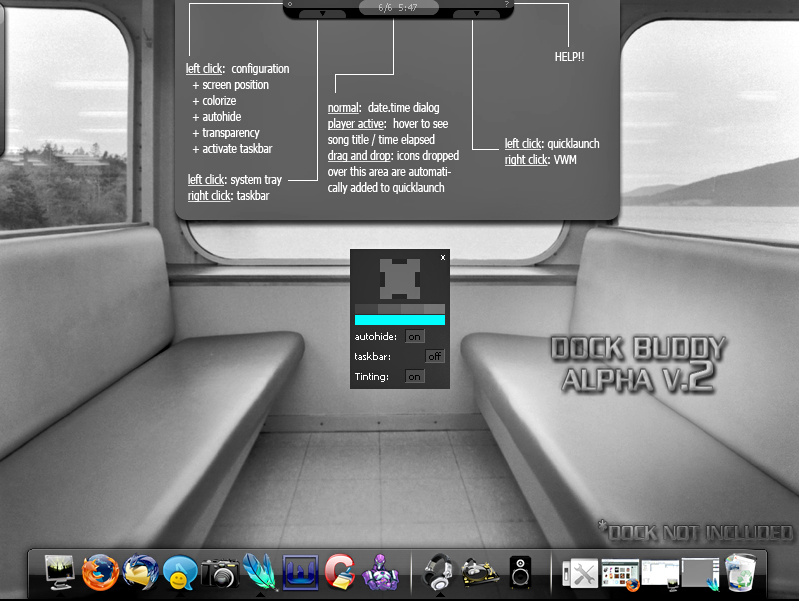Select the second-lightest transparency swatch

click(x=412, y=309)
